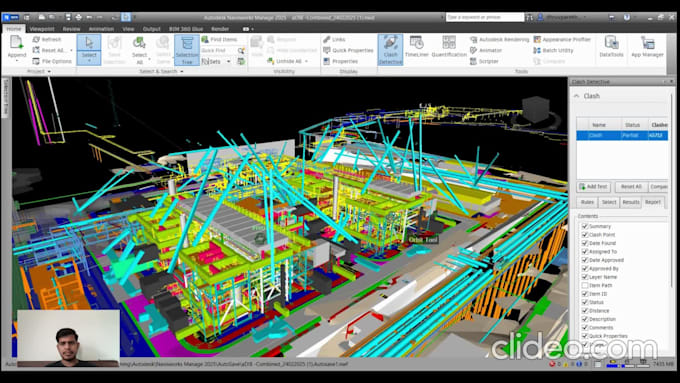The image size is (680, 383).
Task: Toggle the Selection Tree window
Action: point(187,50)
